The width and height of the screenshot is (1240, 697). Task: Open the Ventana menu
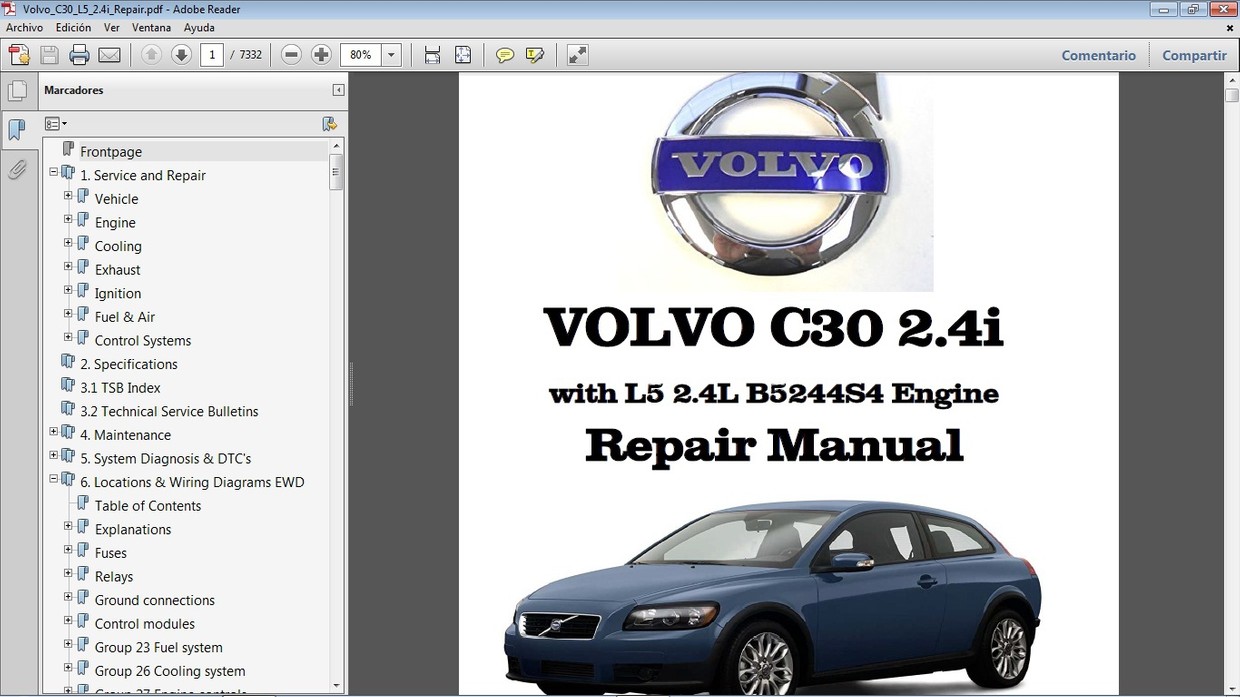pyautogui.click(x=151, y=28)
